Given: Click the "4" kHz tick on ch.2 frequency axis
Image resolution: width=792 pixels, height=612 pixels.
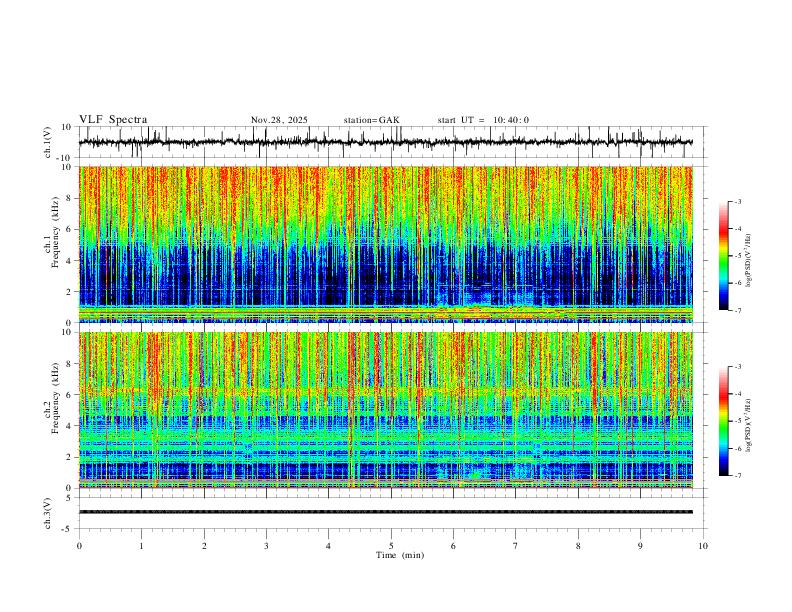Looking at the screenshot, I should point(70,426).
